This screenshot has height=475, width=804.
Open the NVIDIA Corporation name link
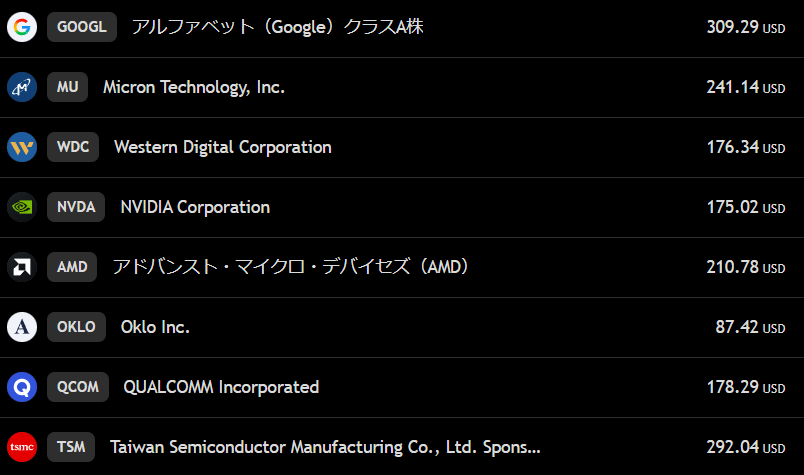pos(195,207)
